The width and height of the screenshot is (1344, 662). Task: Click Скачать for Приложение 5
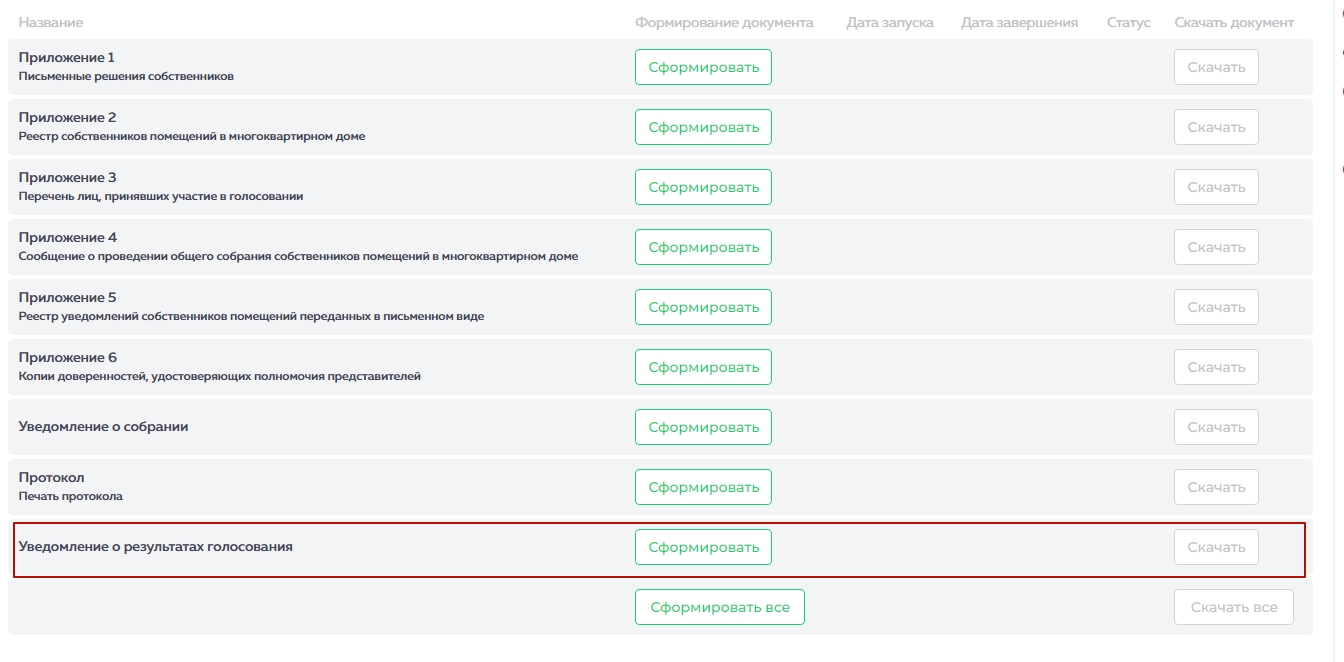[x=1216, y=307]
